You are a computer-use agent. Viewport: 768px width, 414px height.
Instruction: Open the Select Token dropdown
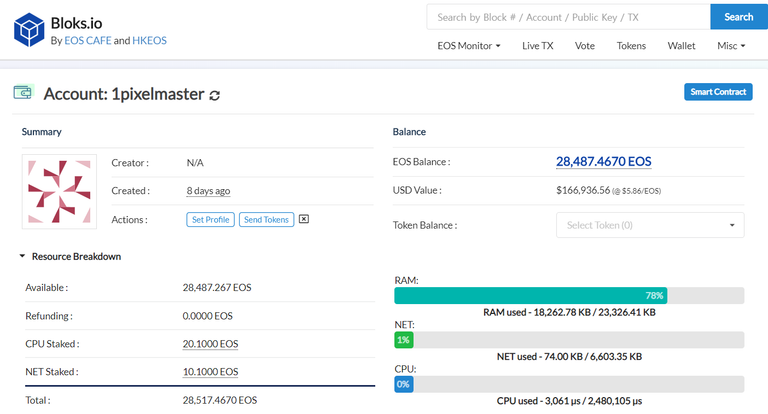[x=650, y=225]
